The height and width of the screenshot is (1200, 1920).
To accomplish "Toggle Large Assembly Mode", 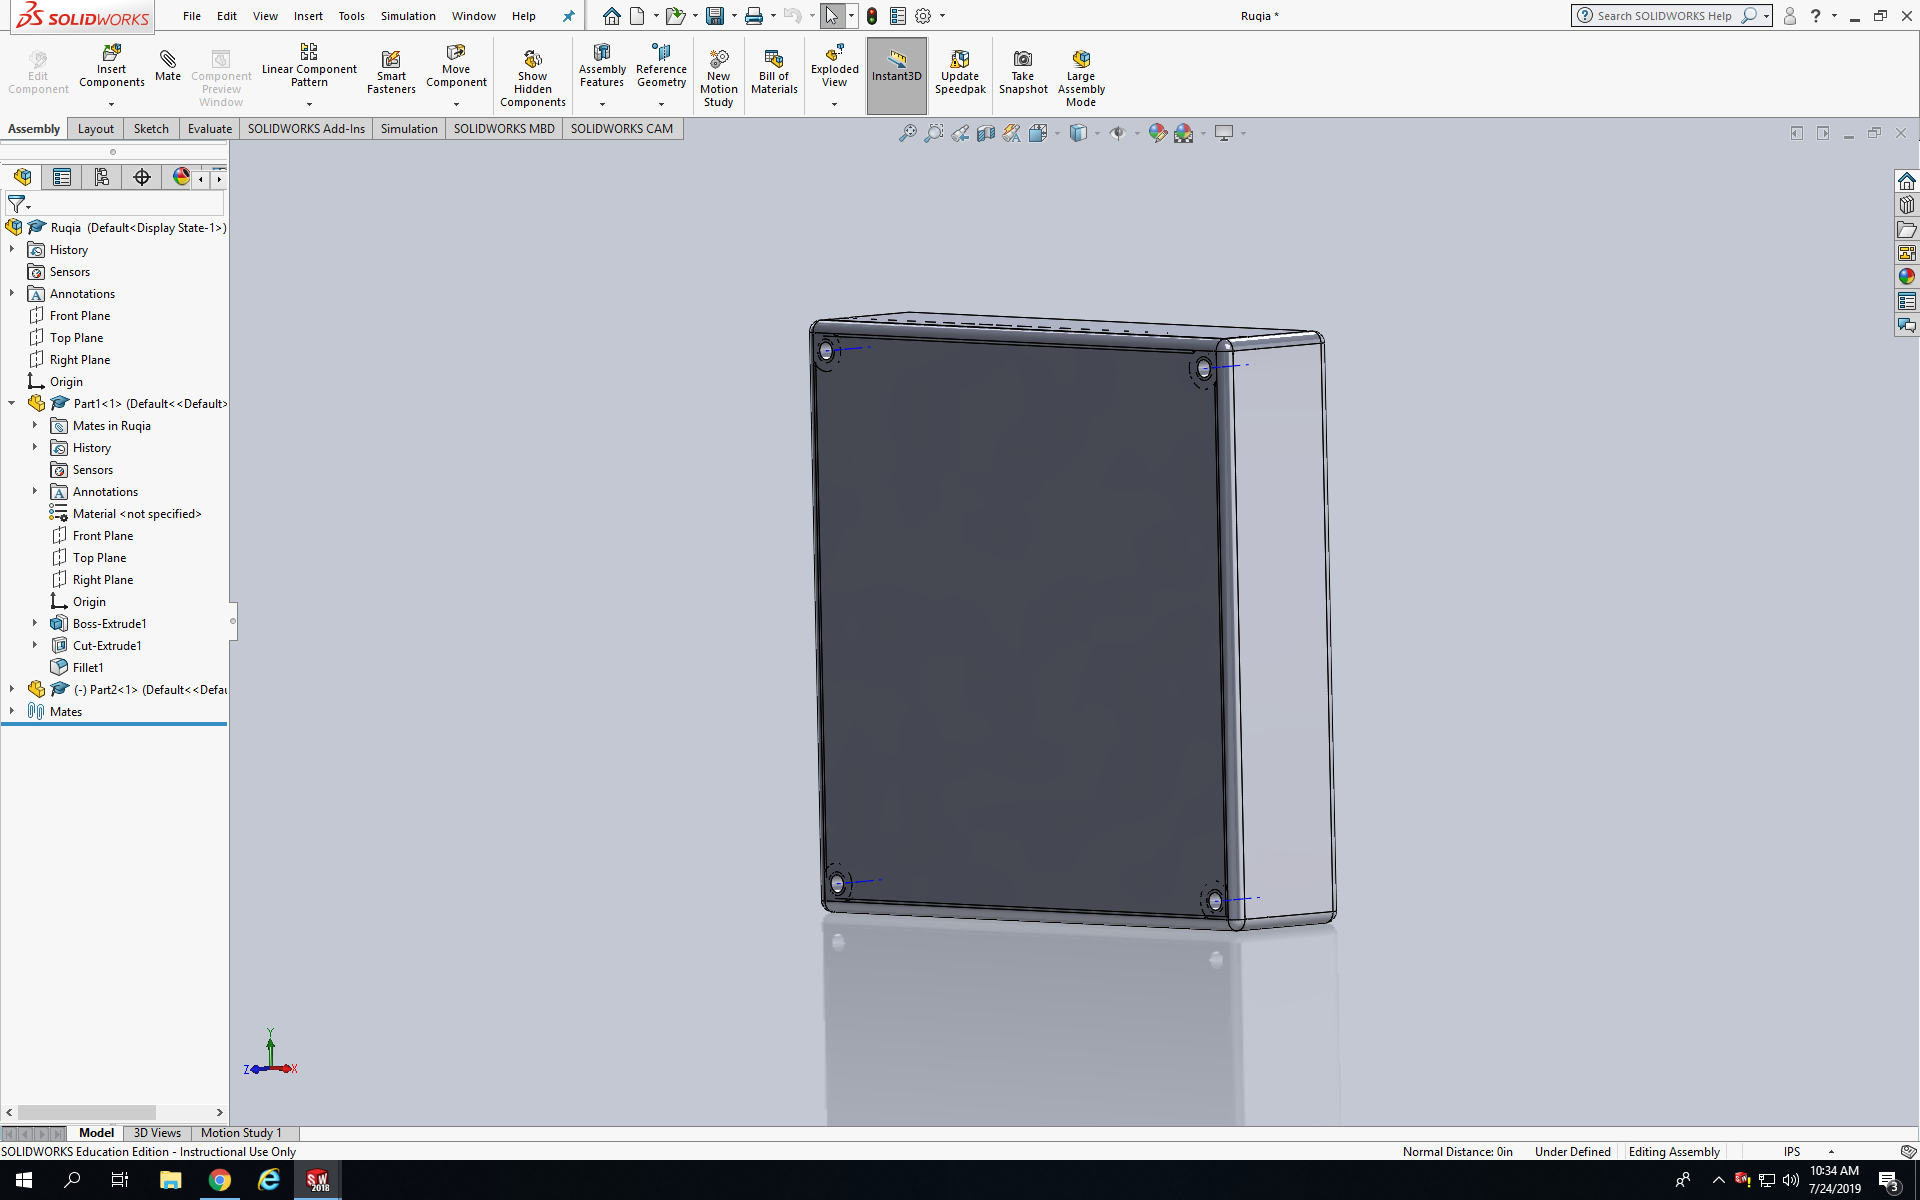I will (1080, 59).
